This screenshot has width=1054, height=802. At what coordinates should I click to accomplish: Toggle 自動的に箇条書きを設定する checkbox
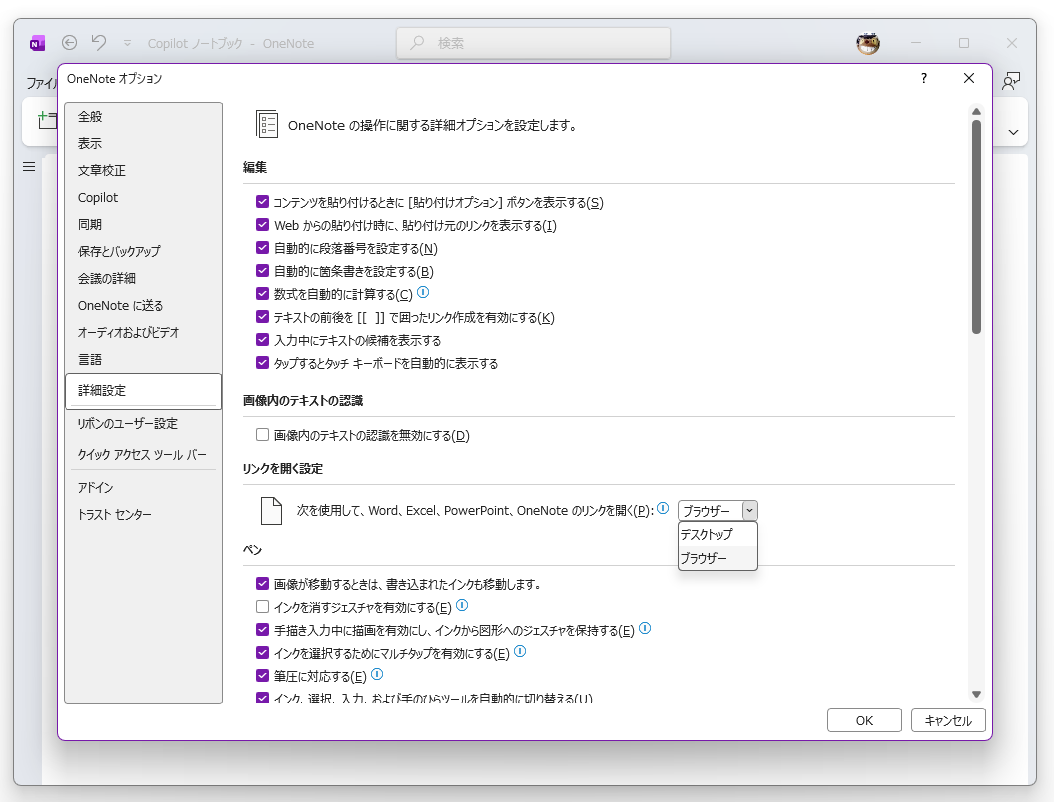[262, 271]
